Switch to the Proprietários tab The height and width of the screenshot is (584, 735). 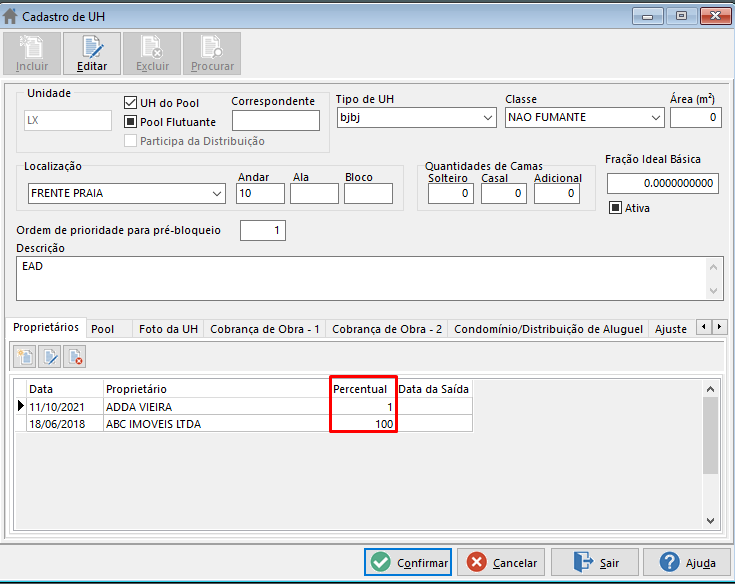tap(46, 327)
